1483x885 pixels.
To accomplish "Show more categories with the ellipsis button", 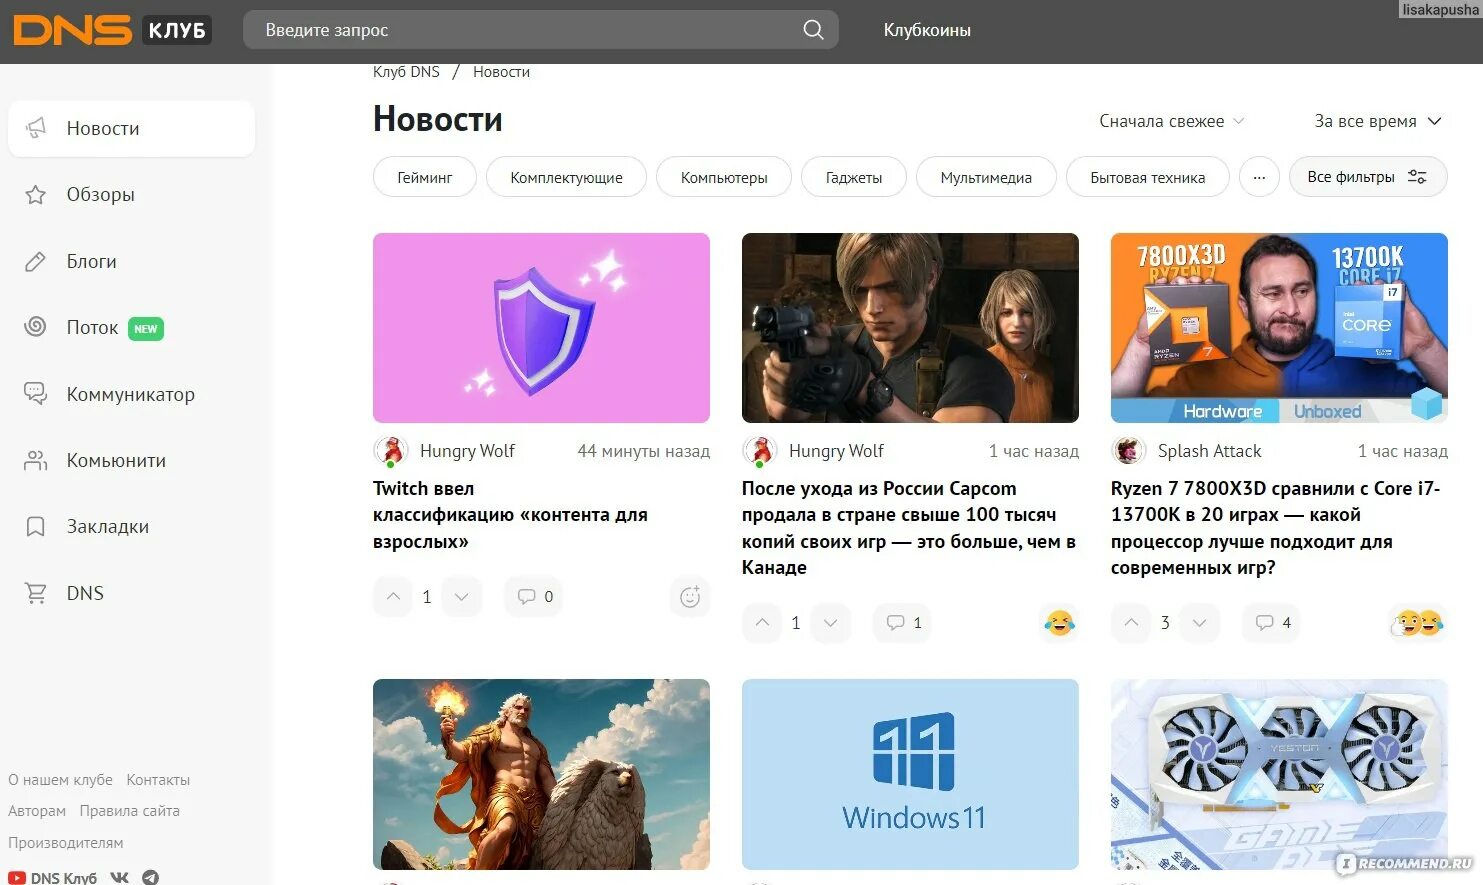I will click(1259, 177).
